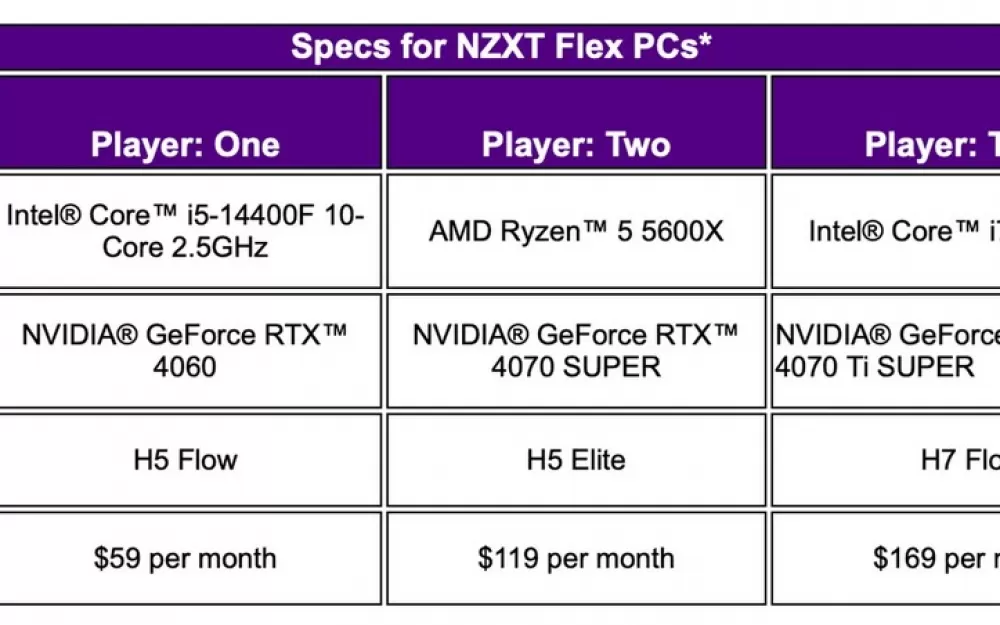Click the $119 per month price
The image size is (1000, 625).
(576, 558)
